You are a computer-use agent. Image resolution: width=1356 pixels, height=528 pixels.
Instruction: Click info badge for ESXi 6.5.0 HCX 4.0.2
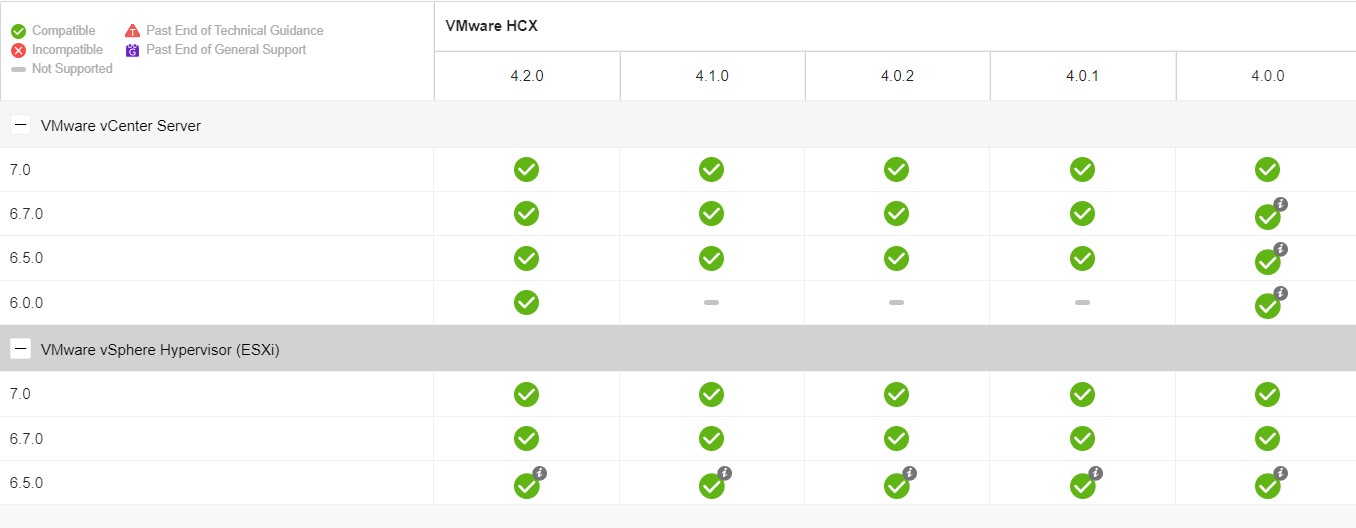pos(910,473)
